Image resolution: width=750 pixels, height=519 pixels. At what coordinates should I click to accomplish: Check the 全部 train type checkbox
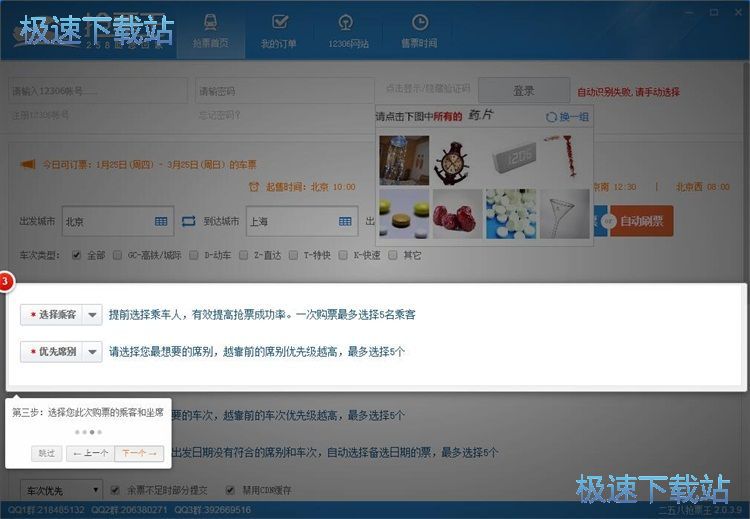[77, 255]
